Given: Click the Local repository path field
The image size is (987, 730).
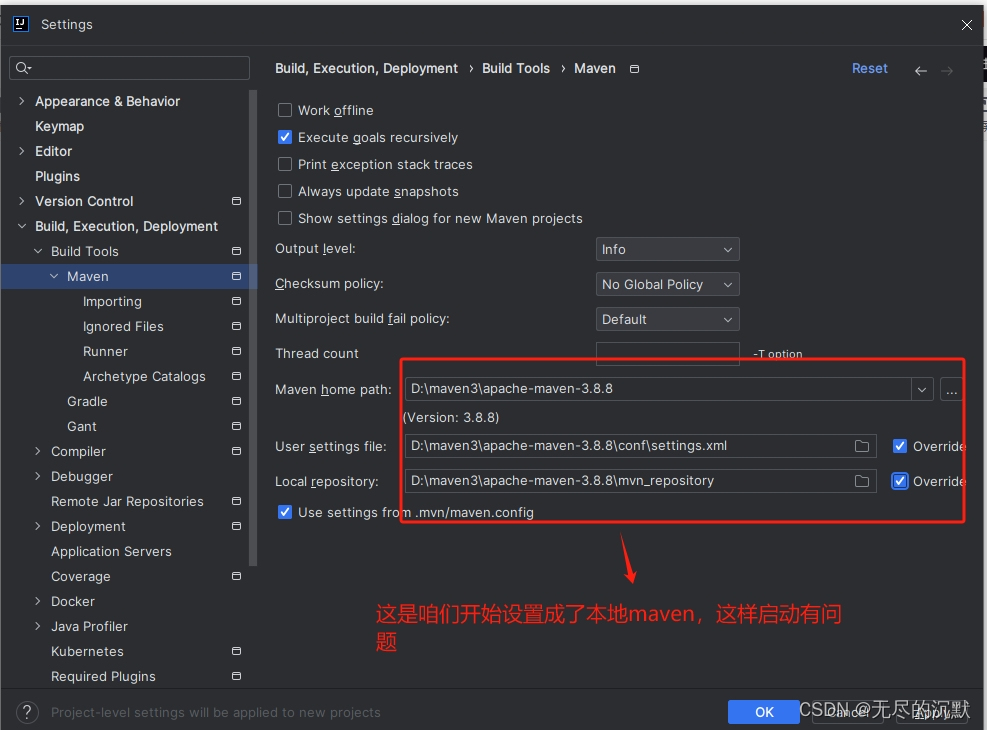Looking at the screenshot, I should (640, 481).
